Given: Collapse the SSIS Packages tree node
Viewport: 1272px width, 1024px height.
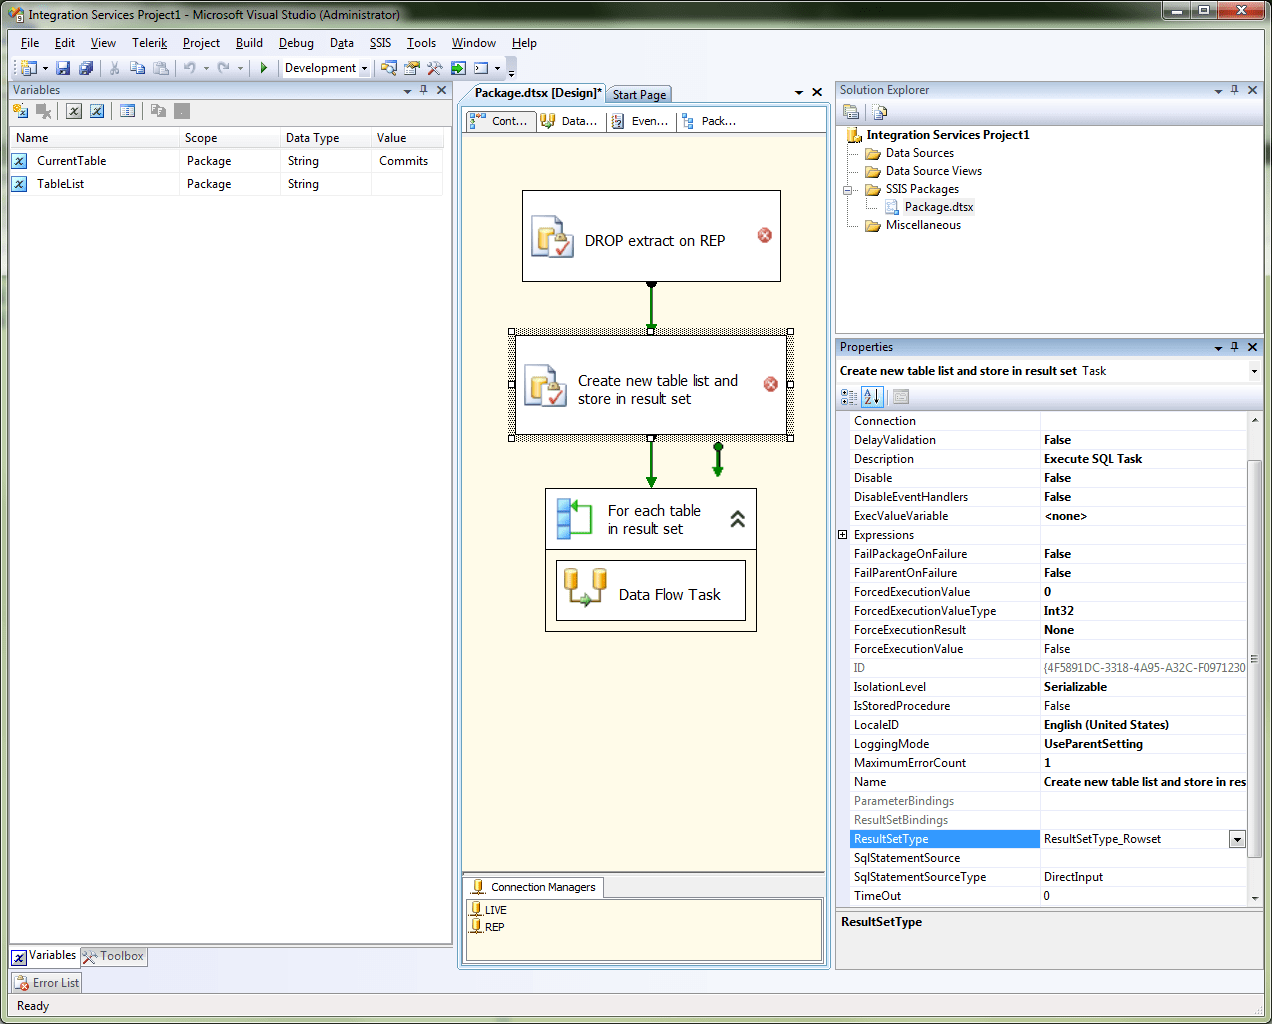Looking at the screenshot, I should tap(847, 189).
